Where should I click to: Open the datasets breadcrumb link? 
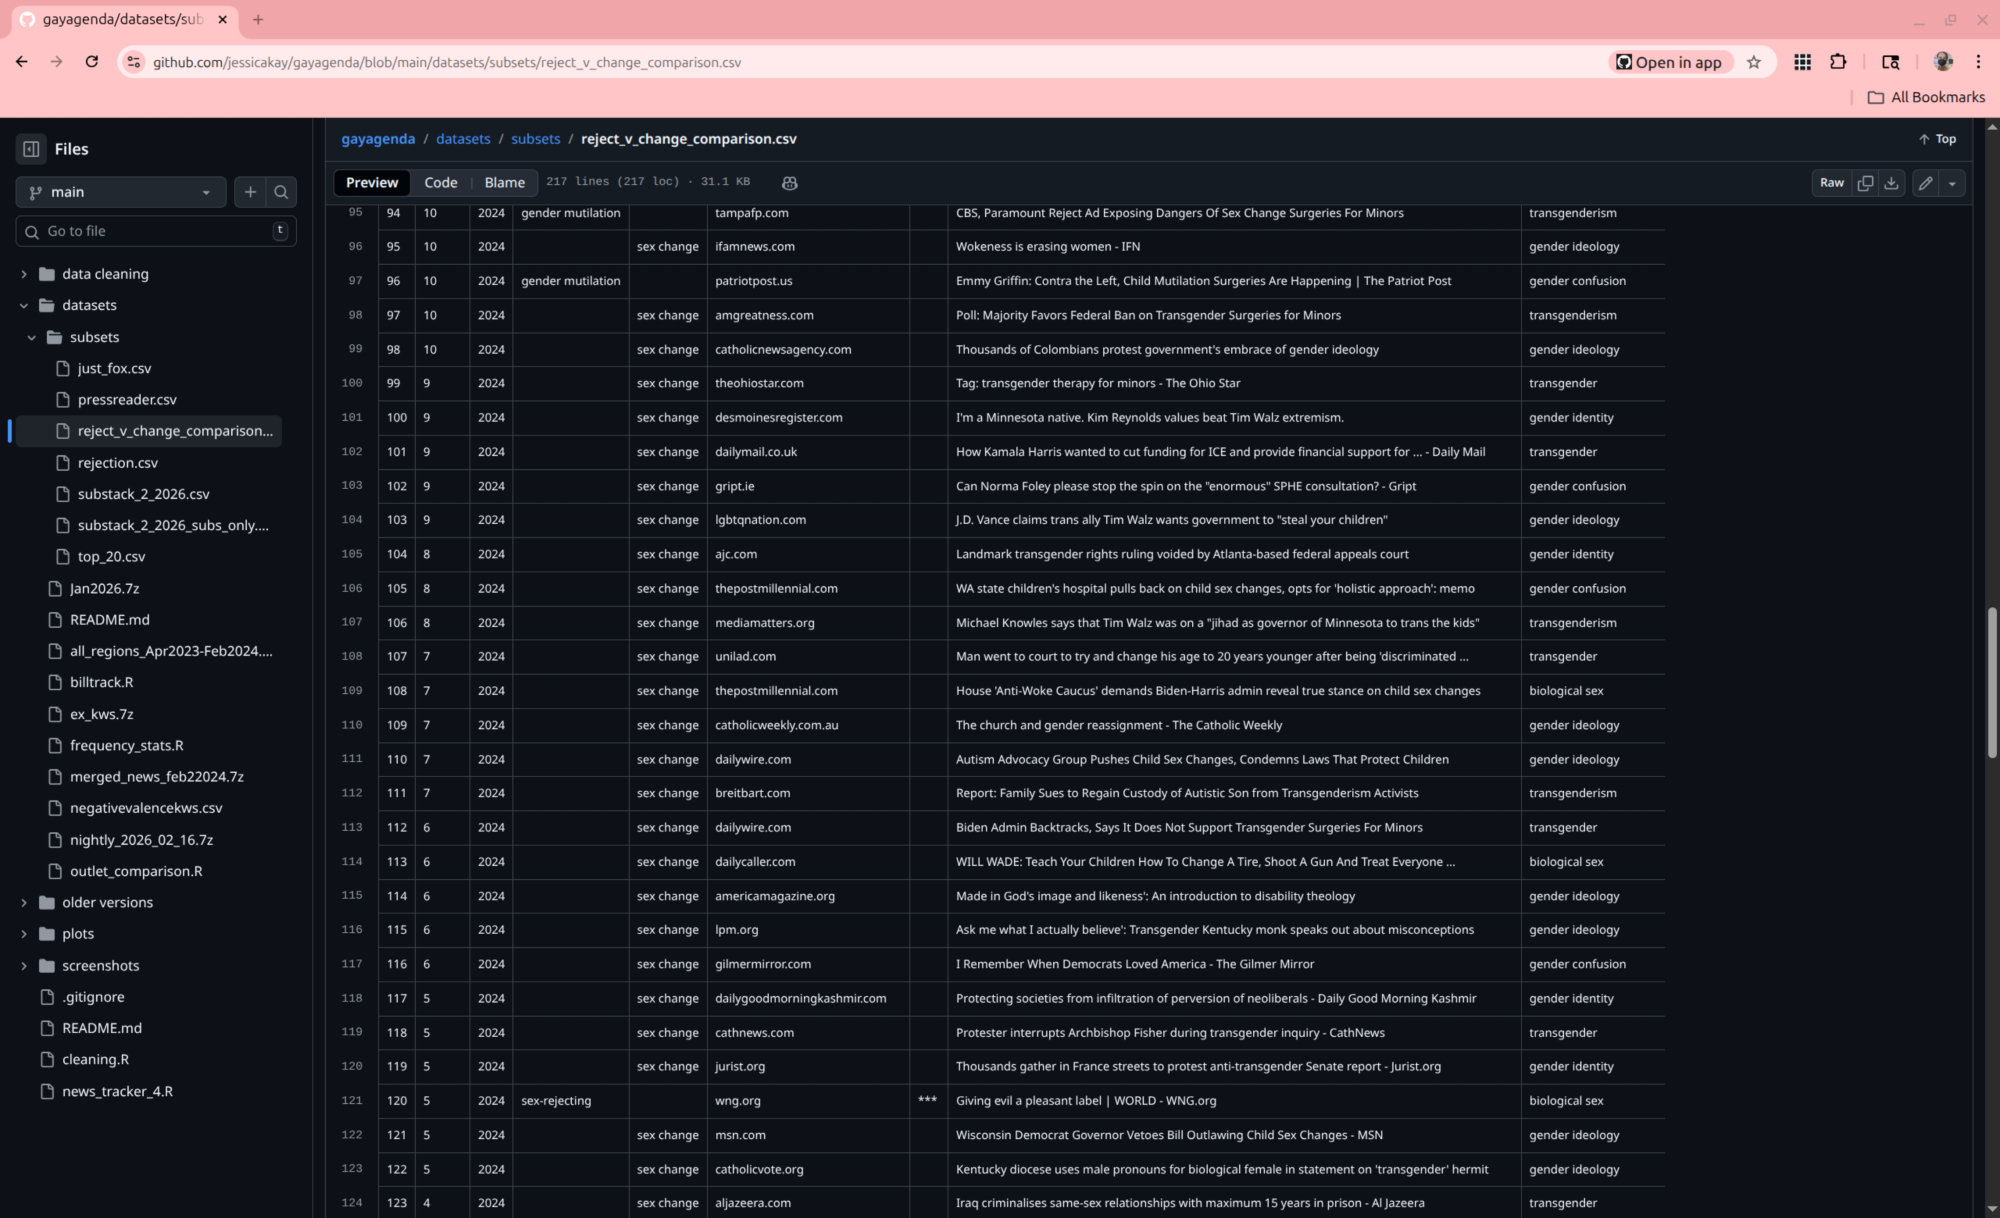coord(463,139)
